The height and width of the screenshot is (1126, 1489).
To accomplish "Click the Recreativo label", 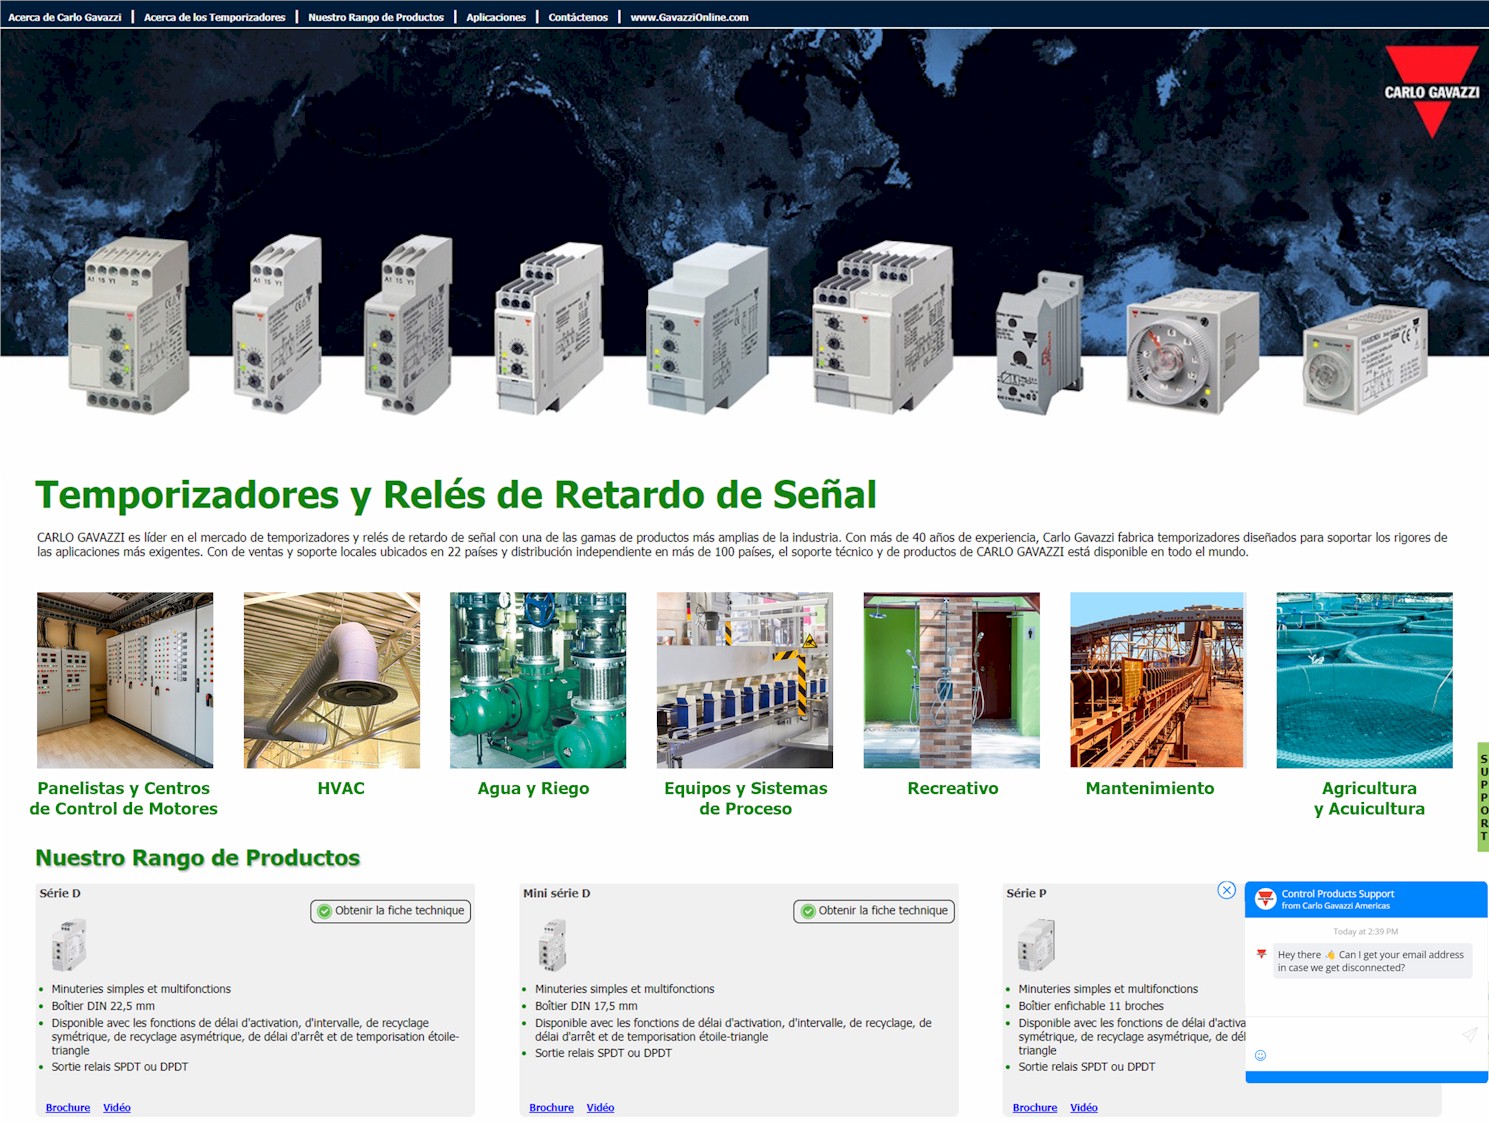I will (x=953, y=788).
